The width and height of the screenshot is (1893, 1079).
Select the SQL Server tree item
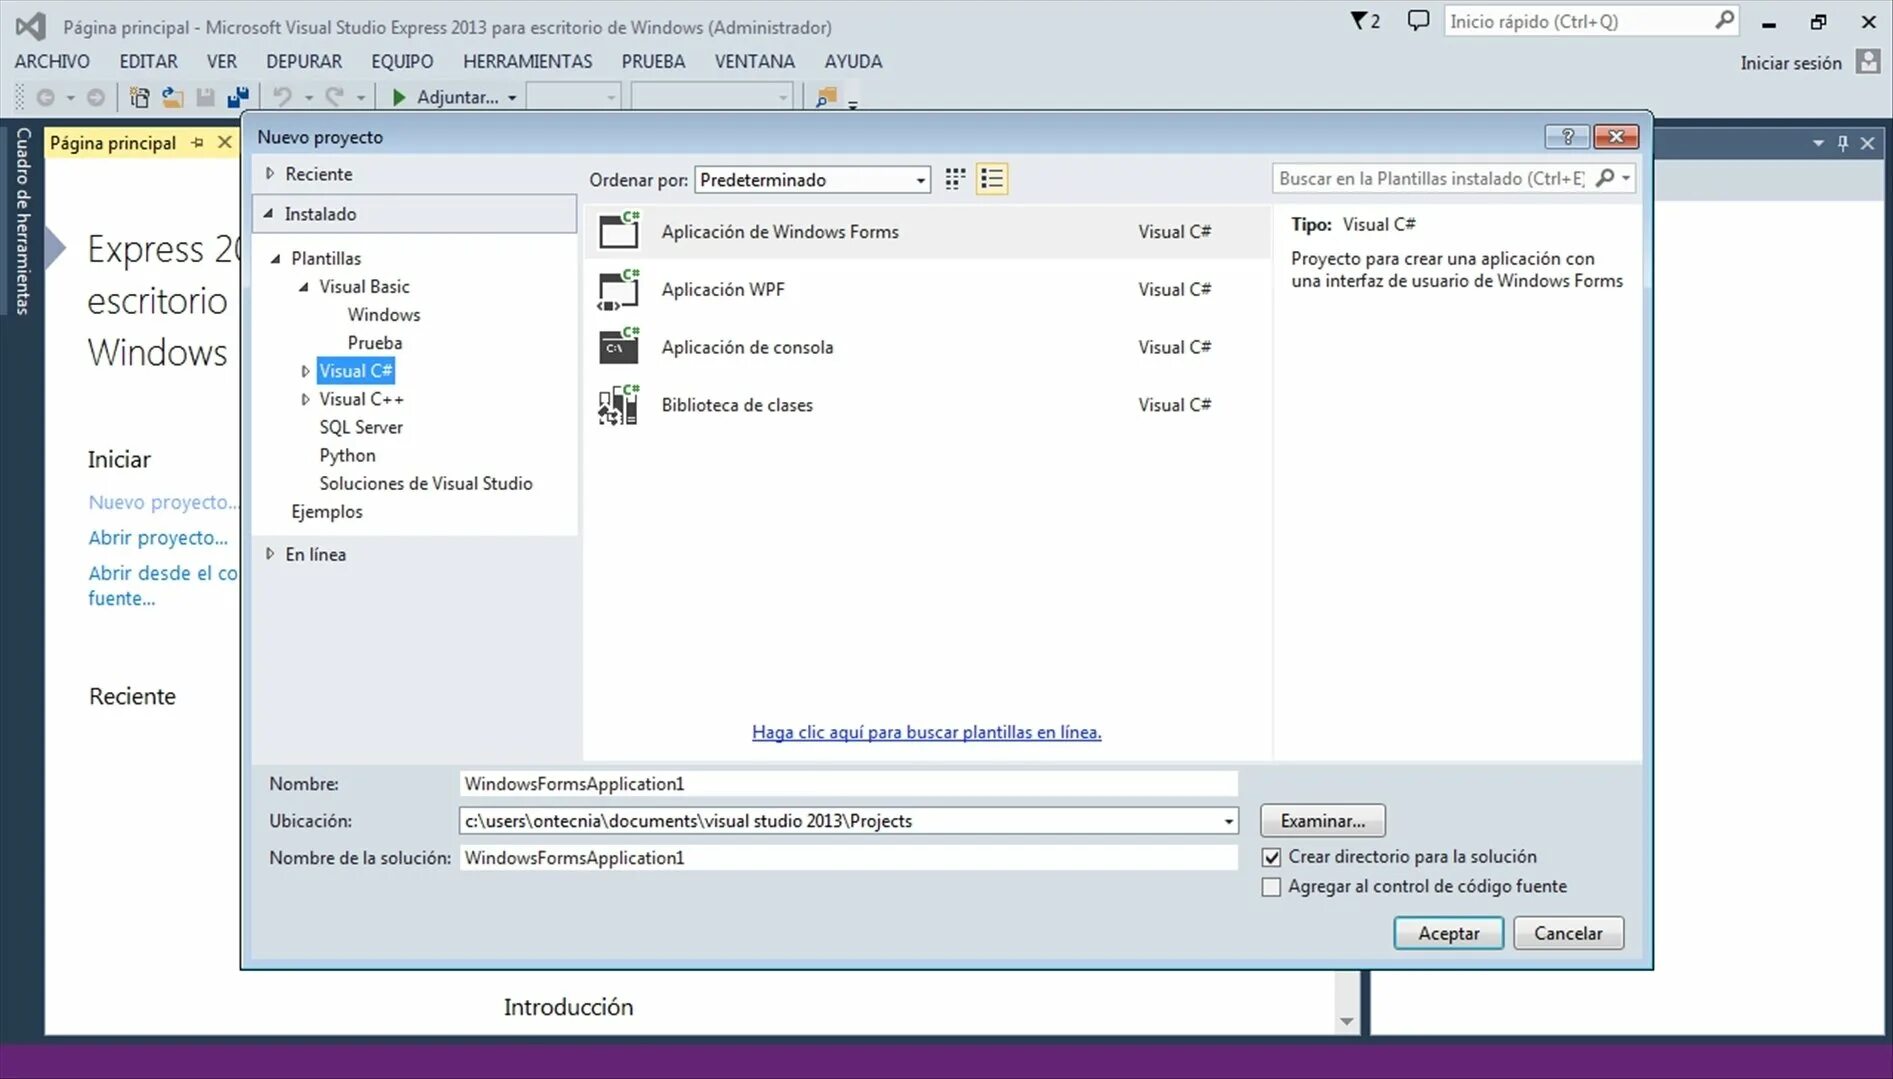pos(361,427)
